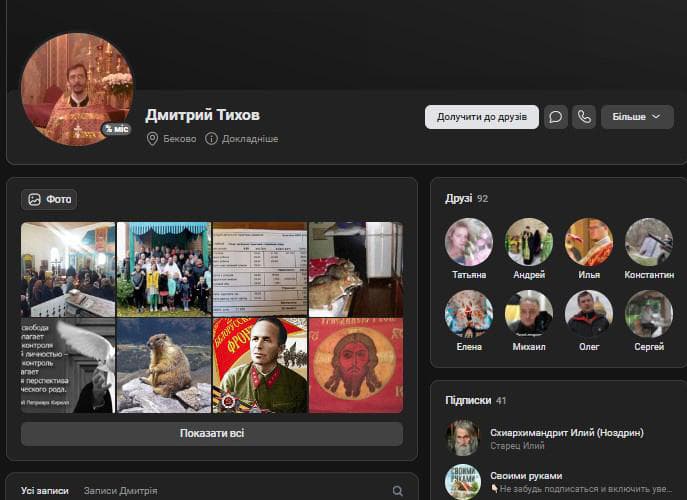Open the Докладніше details link
This screenshot has height=500, width=687.
pyautogui.click(x=249, y=139)
